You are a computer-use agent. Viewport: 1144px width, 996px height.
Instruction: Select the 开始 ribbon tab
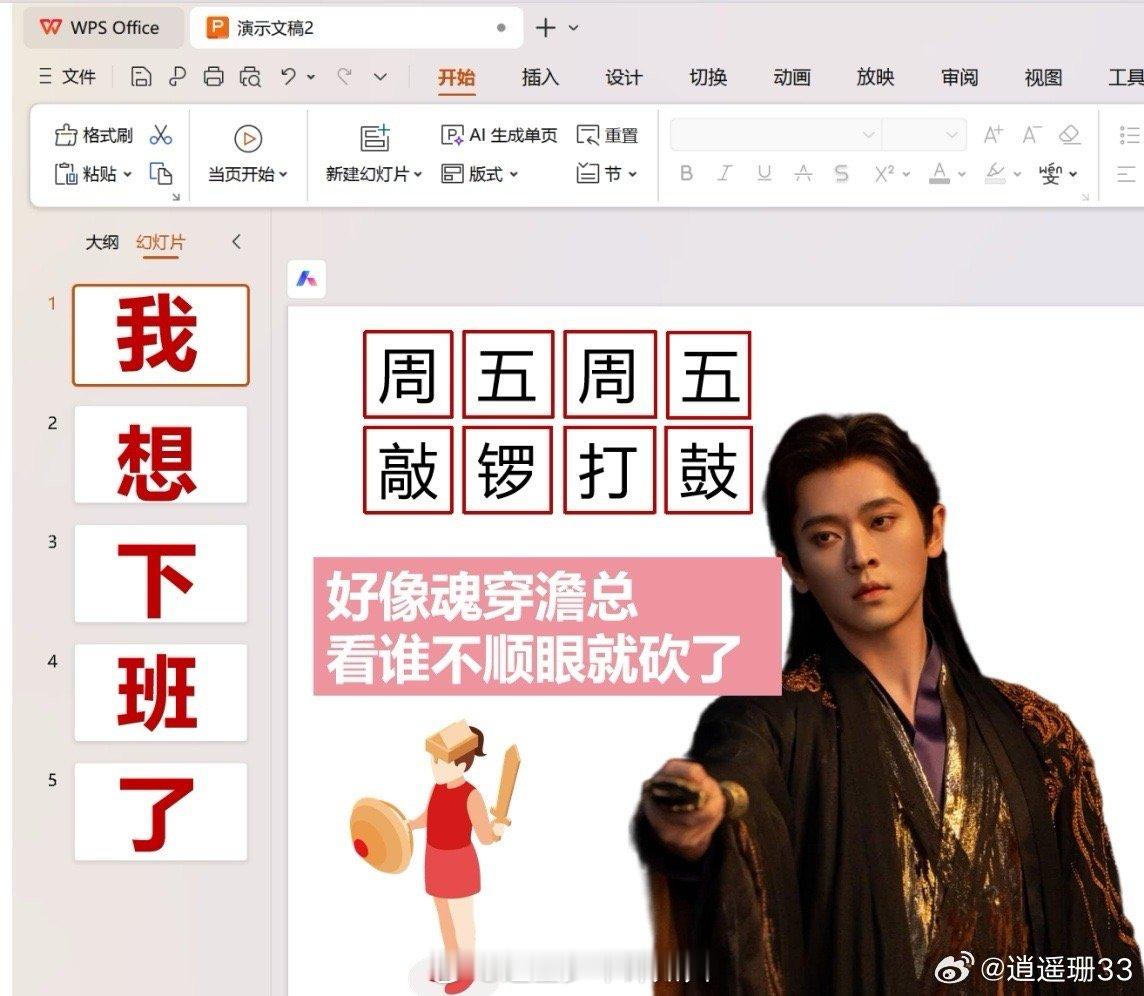(457, 77)
